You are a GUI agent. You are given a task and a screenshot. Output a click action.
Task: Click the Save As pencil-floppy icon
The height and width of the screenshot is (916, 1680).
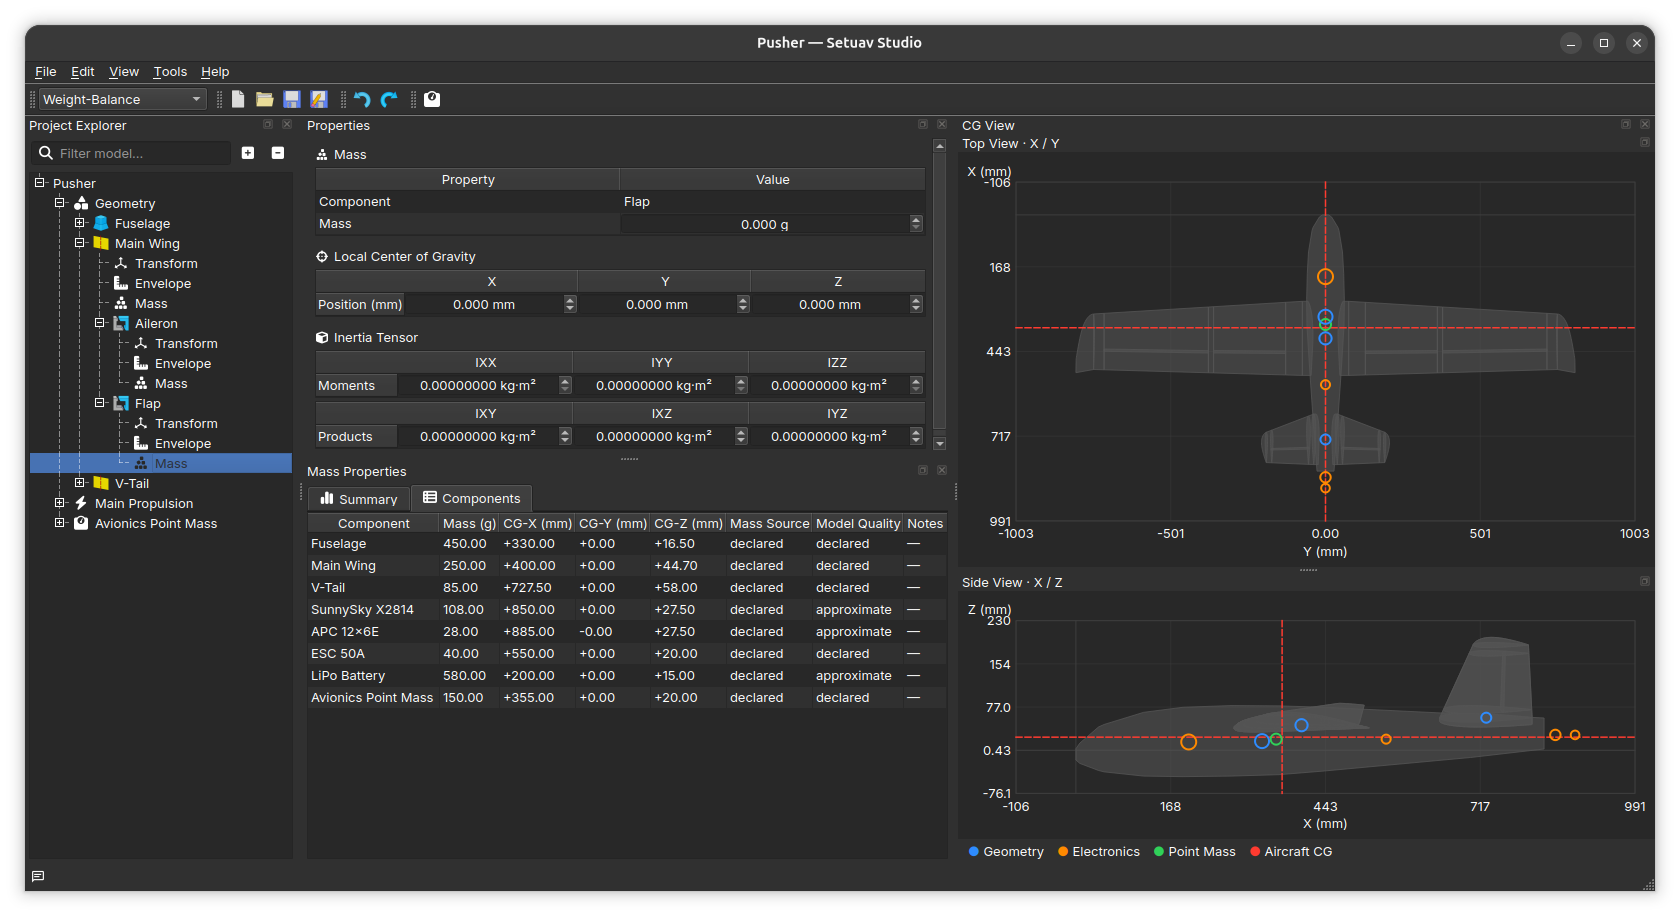319,99
